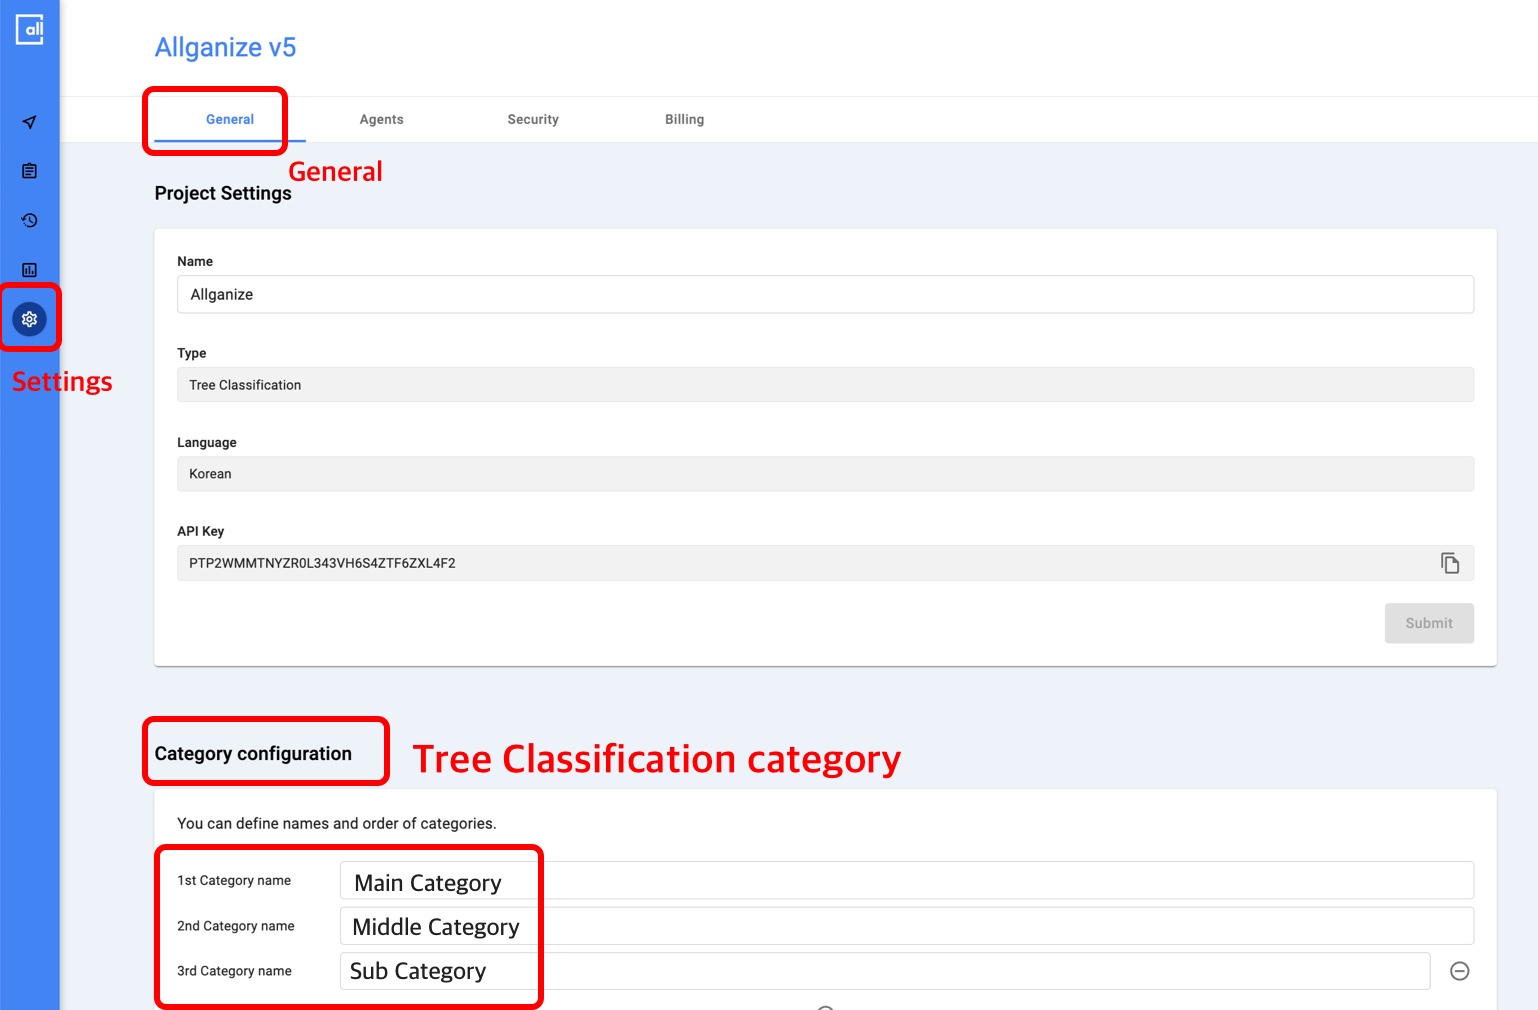Click the Allganize v5 project title
The height and width of the screenshot is (1010, 1538).
(225, 47)
